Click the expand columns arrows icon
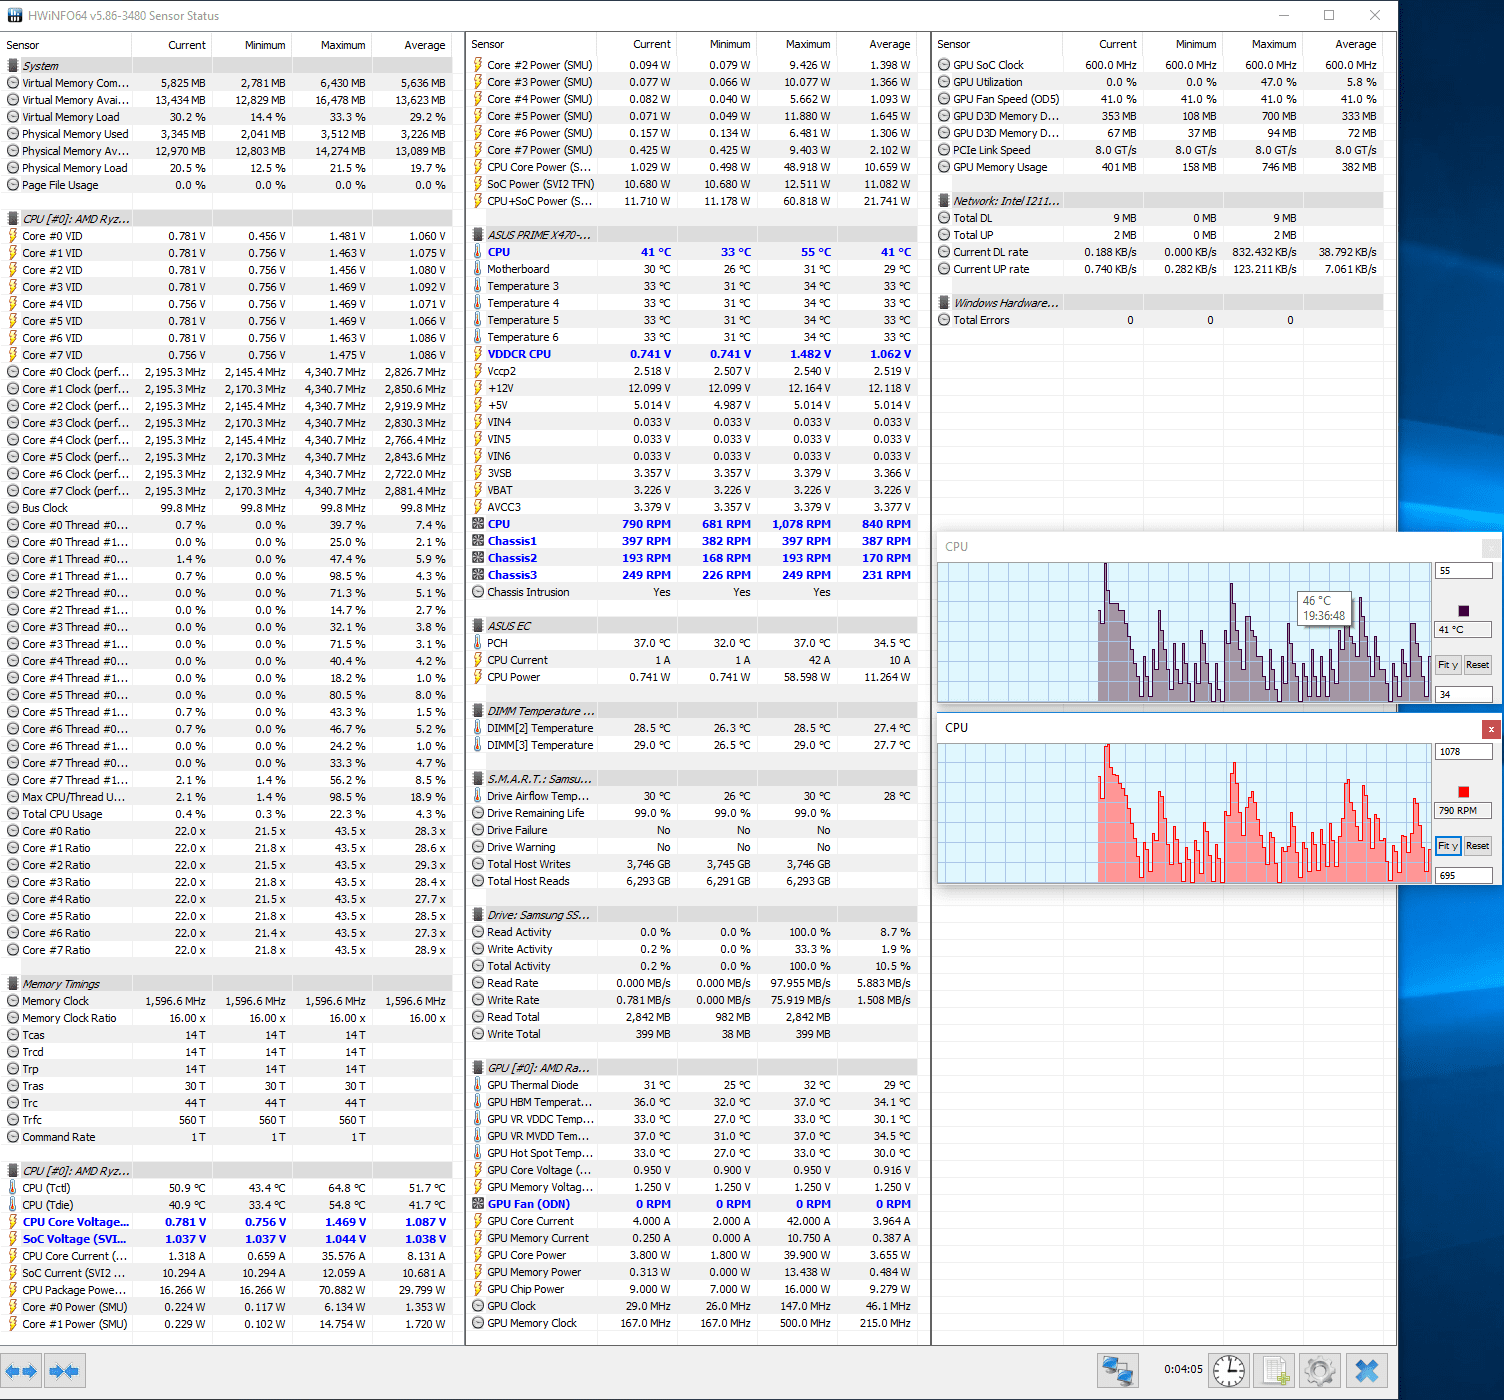 [21, 1371]
